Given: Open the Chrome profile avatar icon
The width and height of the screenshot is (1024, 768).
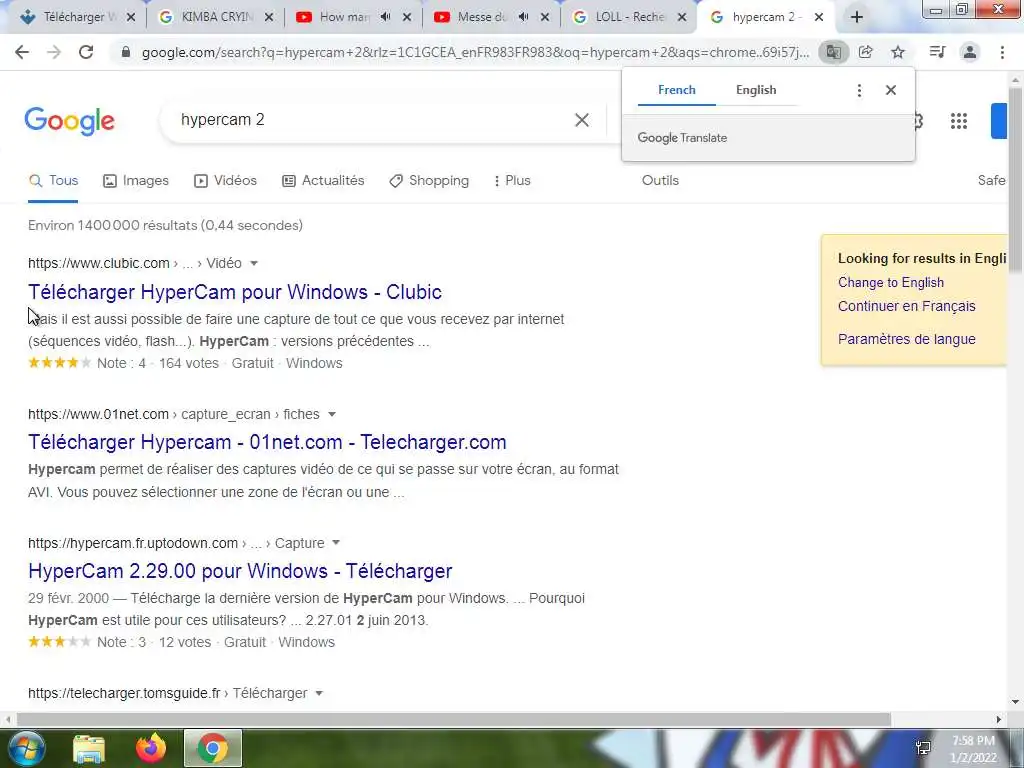Looking at the screenshot, I should pyautogui.click(x=970, y=52).
